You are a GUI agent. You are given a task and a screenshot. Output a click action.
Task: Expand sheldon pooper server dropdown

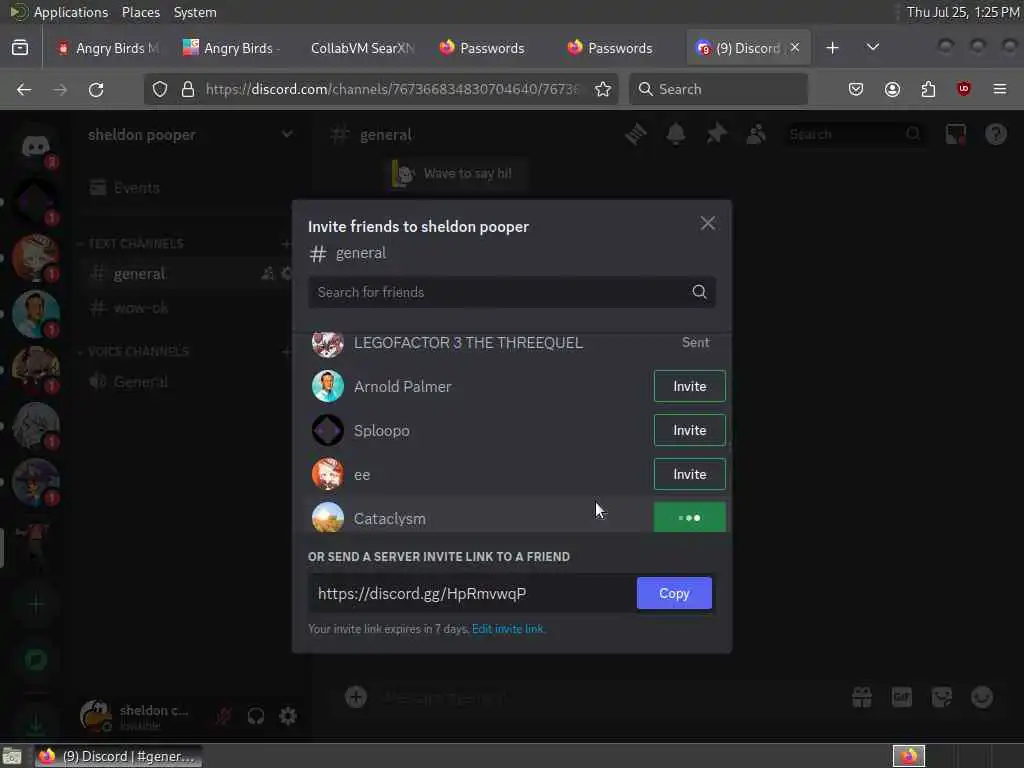287,134
